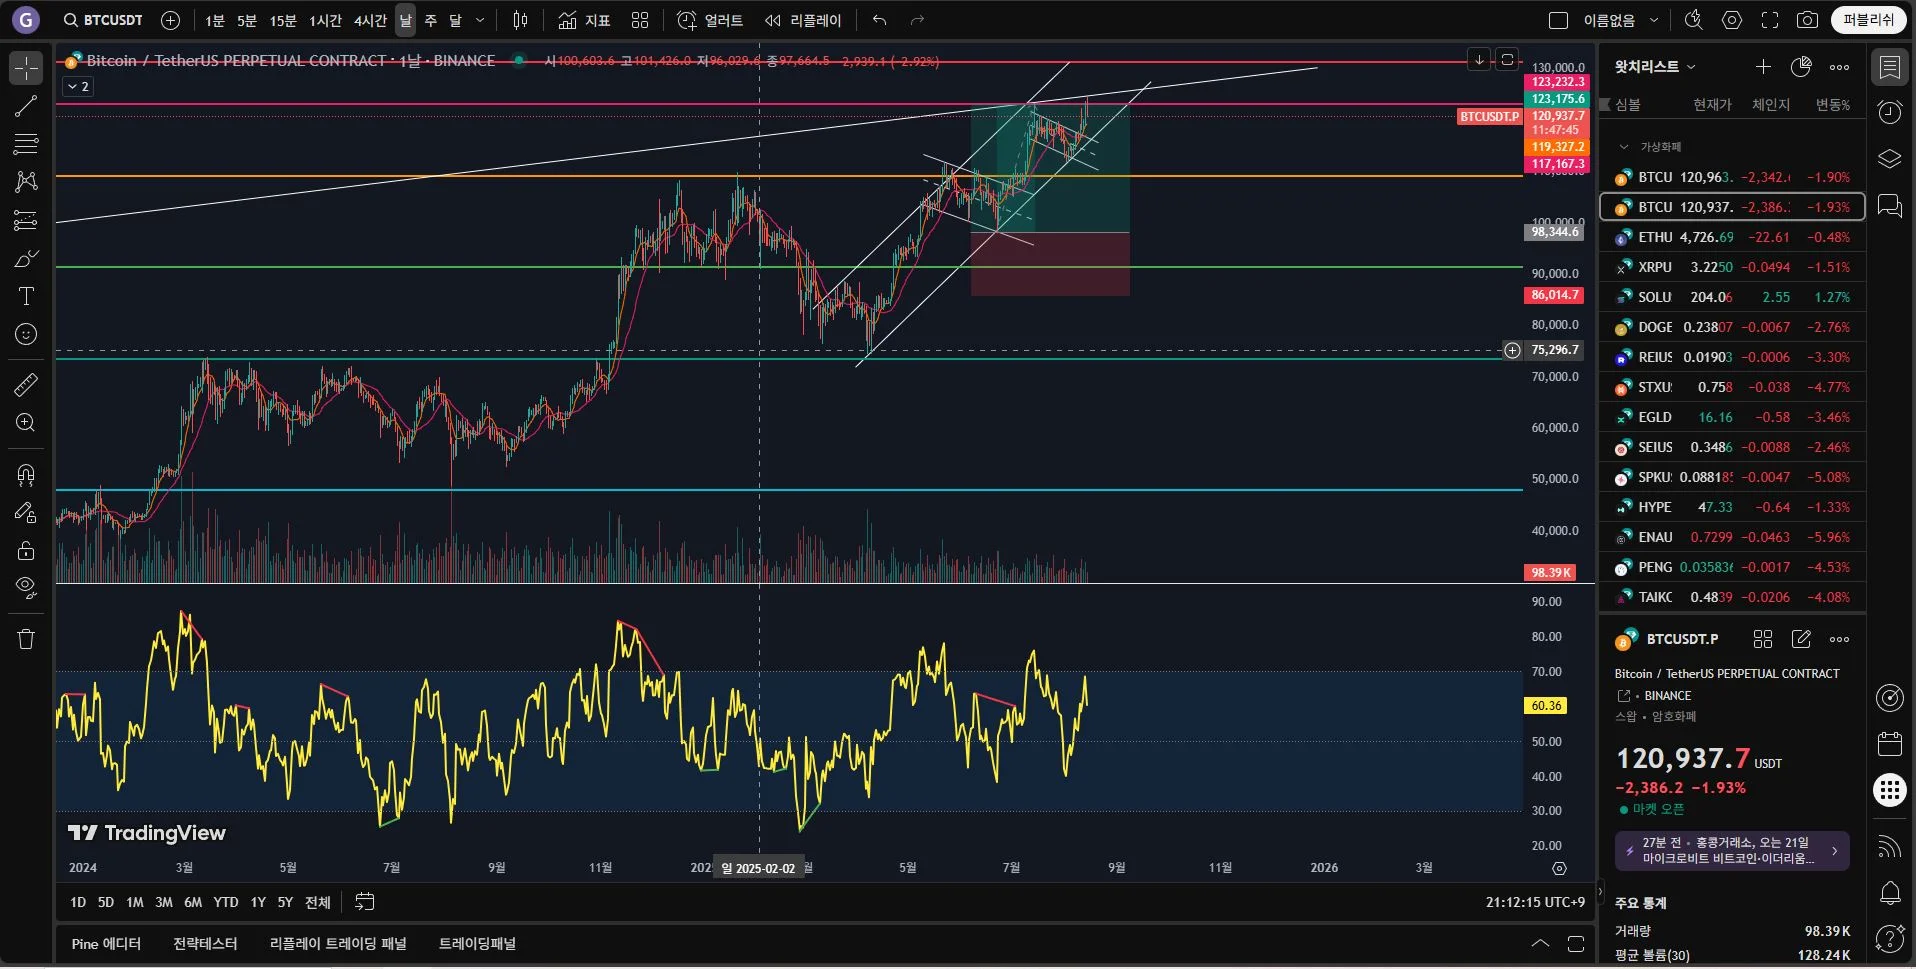Click the 퍼블리쉬 publish button
Screen dimensions: 1916x969
[x=1869, y=20]
